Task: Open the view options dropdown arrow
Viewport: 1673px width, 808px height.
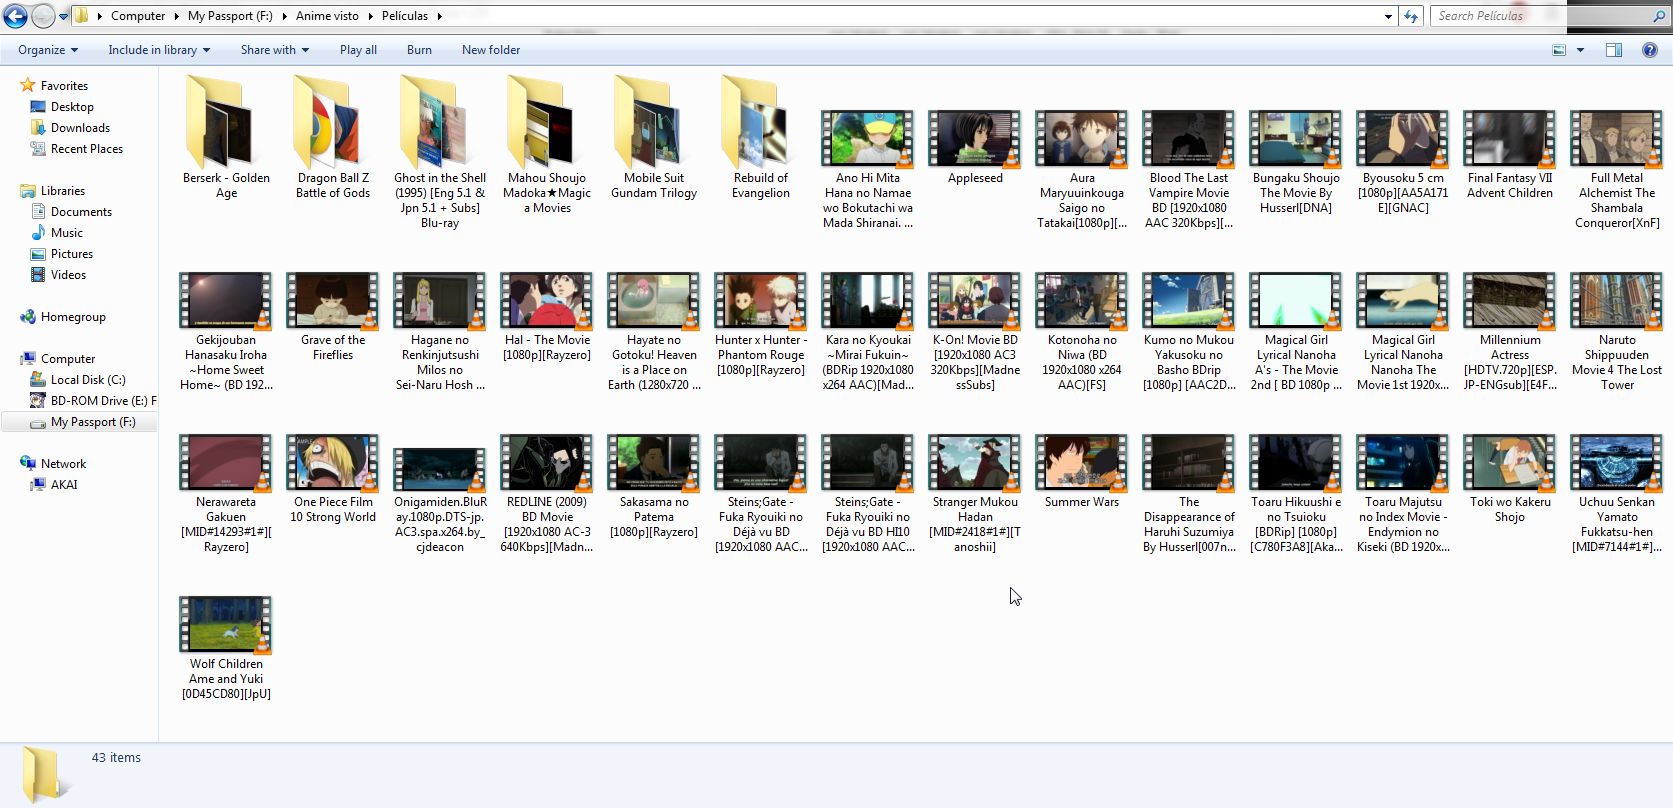Action: click(x=1580, y=50)
